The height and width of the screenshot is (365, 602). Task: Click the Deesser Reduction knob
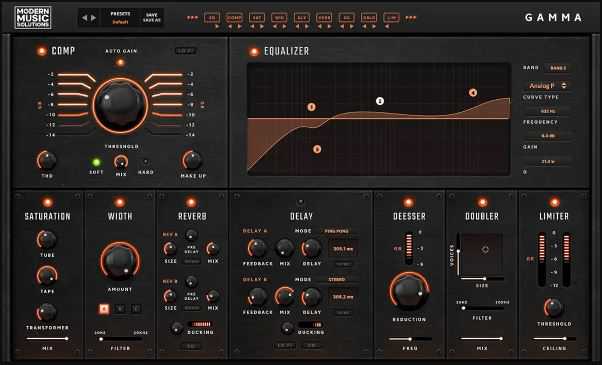[409, 291]
